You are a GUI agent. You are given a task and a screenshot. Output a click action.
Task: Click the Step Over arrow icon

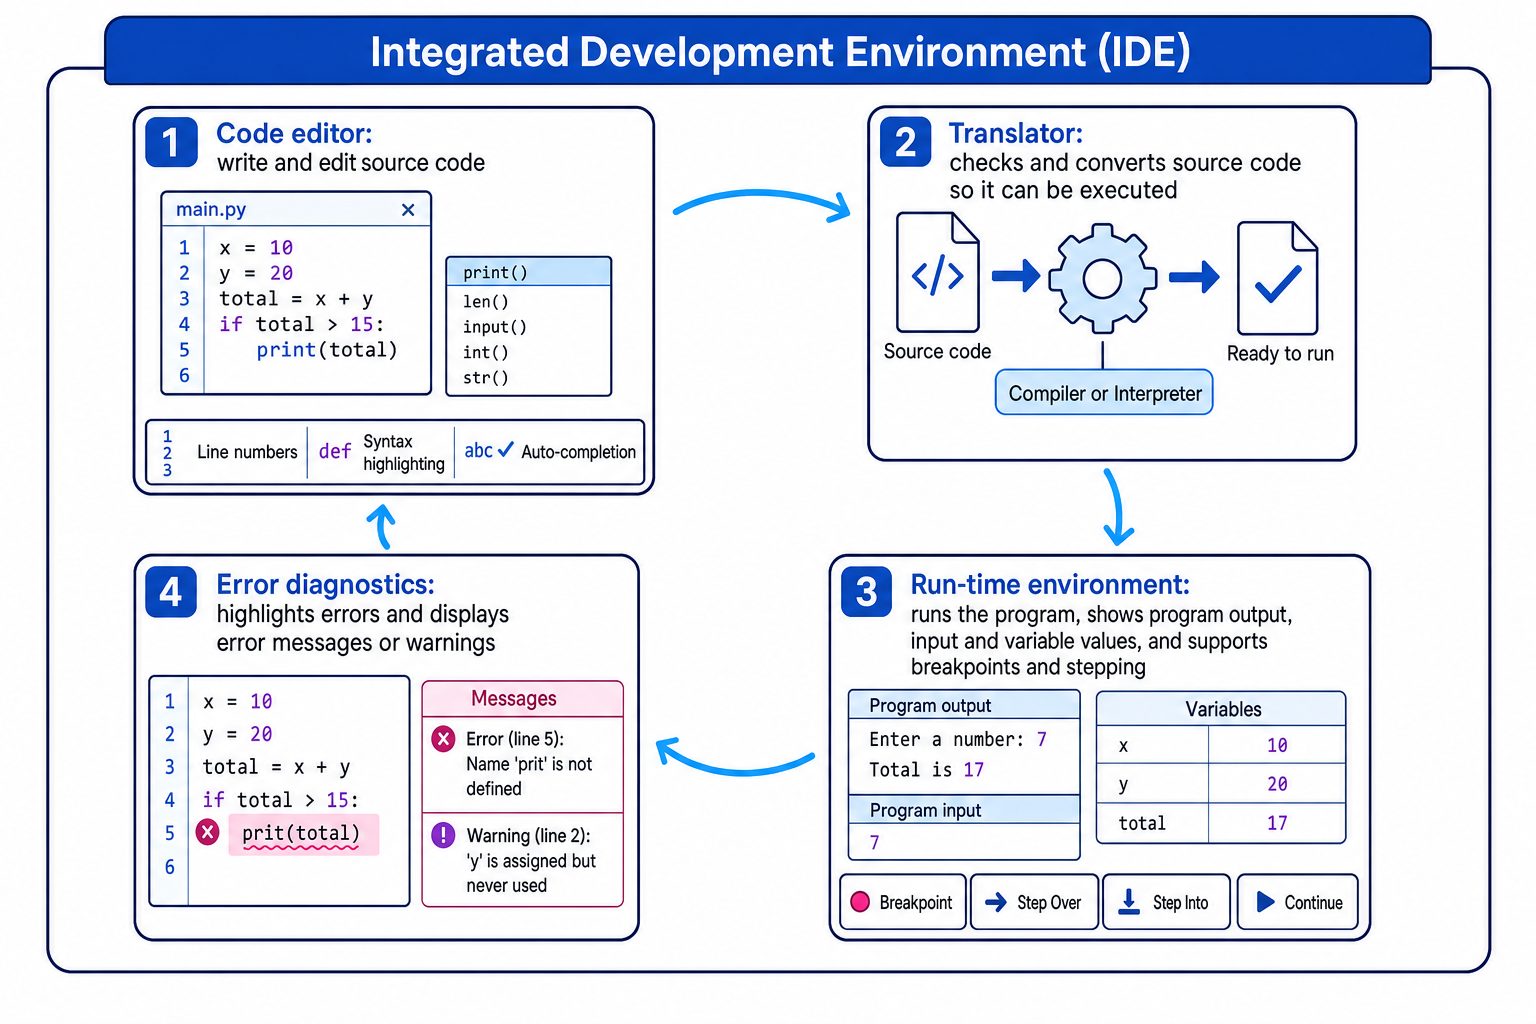point(996,902)
